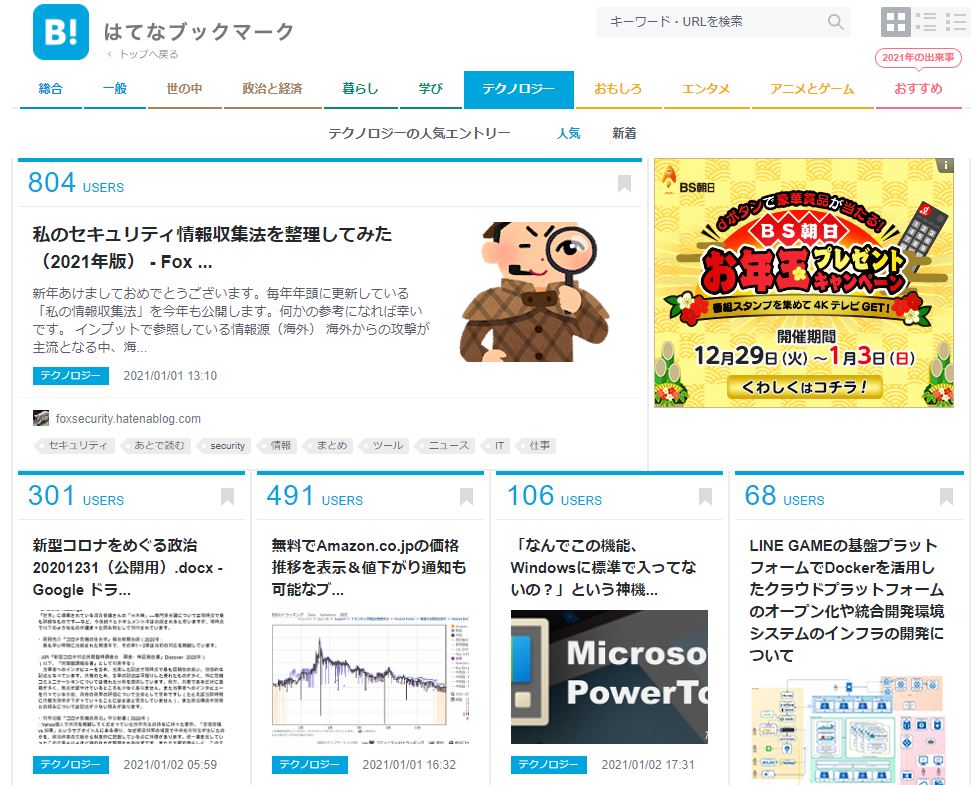
Task: Open 無料でAmazon.co.jpの価格推移 article title
Action: coord(369,567)
